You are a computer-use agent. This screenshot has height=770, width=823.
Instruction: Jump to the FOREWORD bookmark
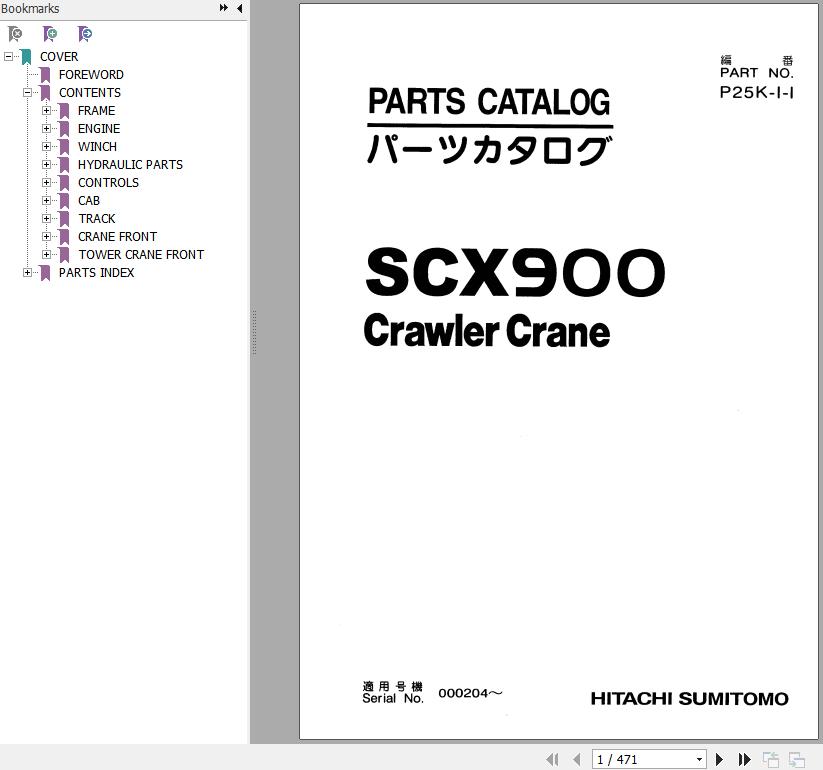tap(91, 75)
